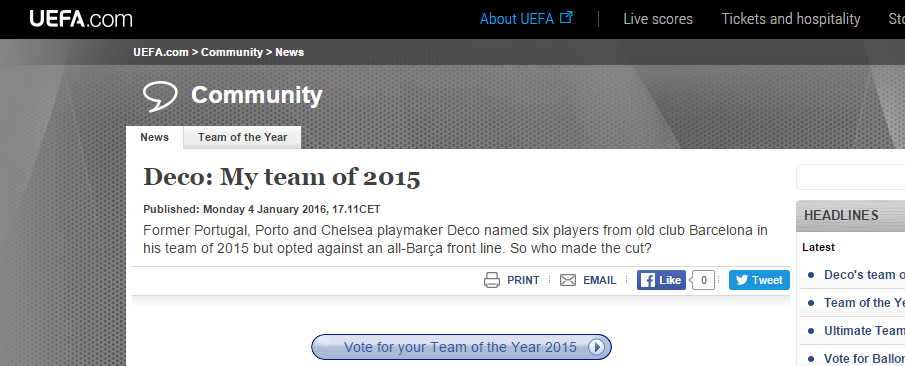Vote for your Team of the Year 2015
The image size is (905, 366).
461,347
